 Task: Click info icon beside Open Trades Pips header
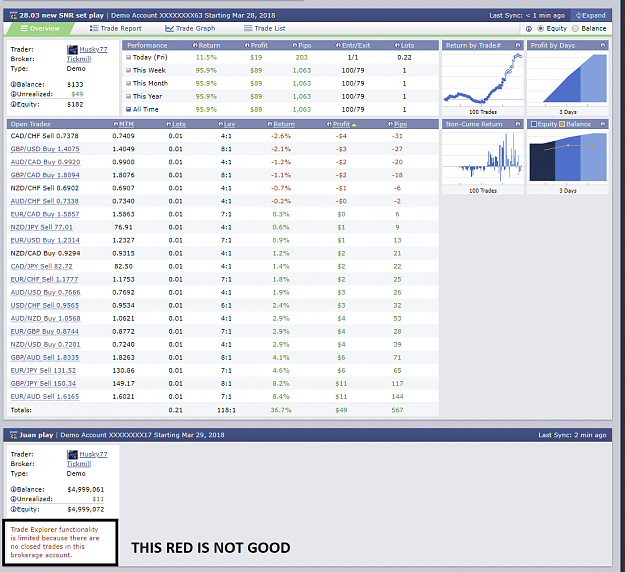(391, 124)
